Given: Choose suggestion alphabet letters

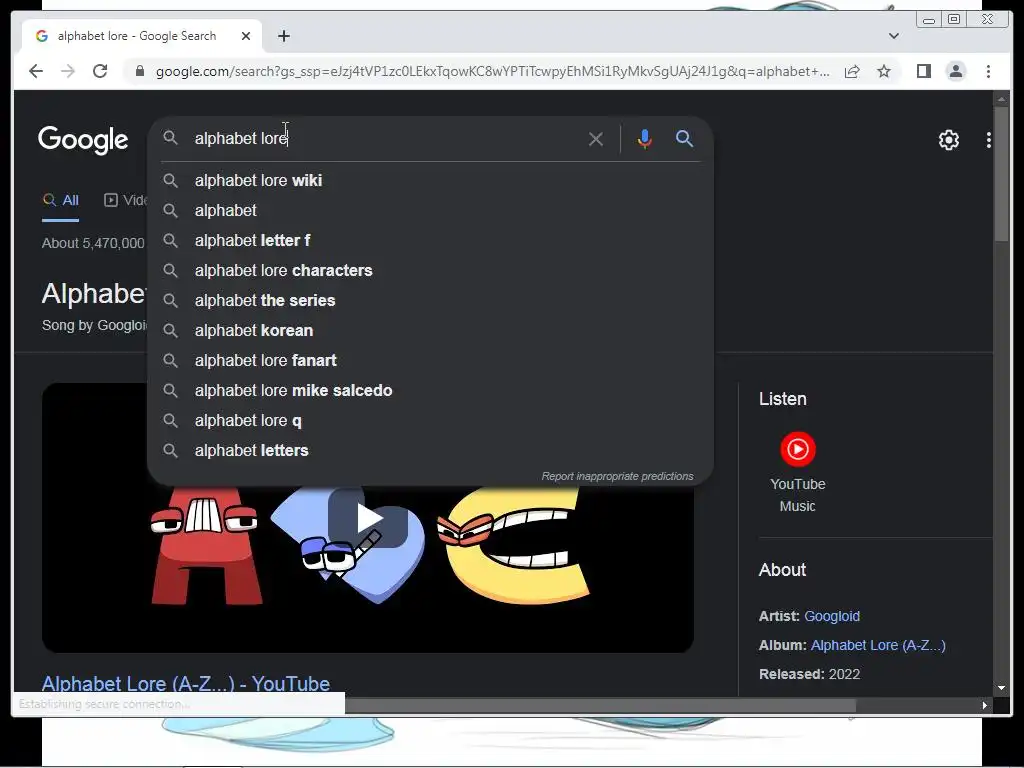Looking at the screenshot, I should click(430, 451).
